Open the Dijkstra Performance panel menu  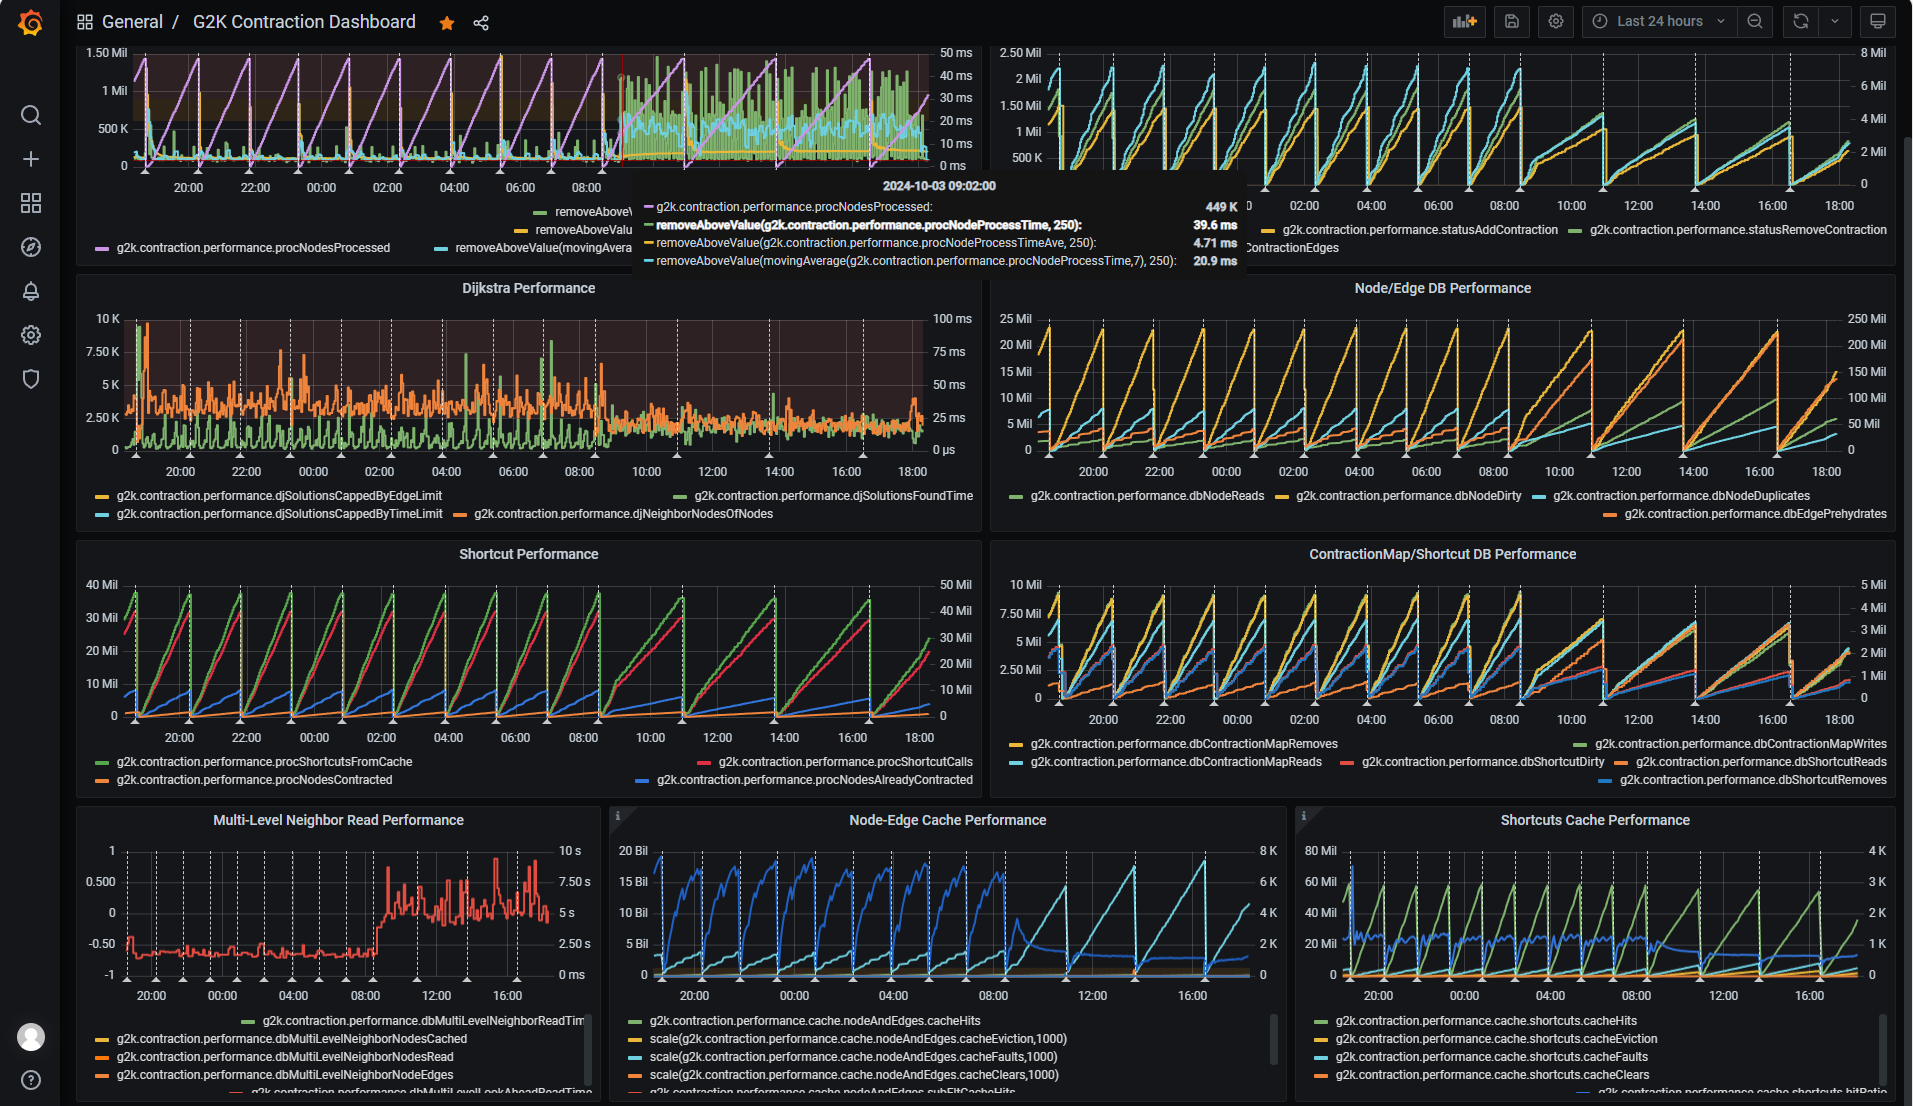tap(528, 288)
